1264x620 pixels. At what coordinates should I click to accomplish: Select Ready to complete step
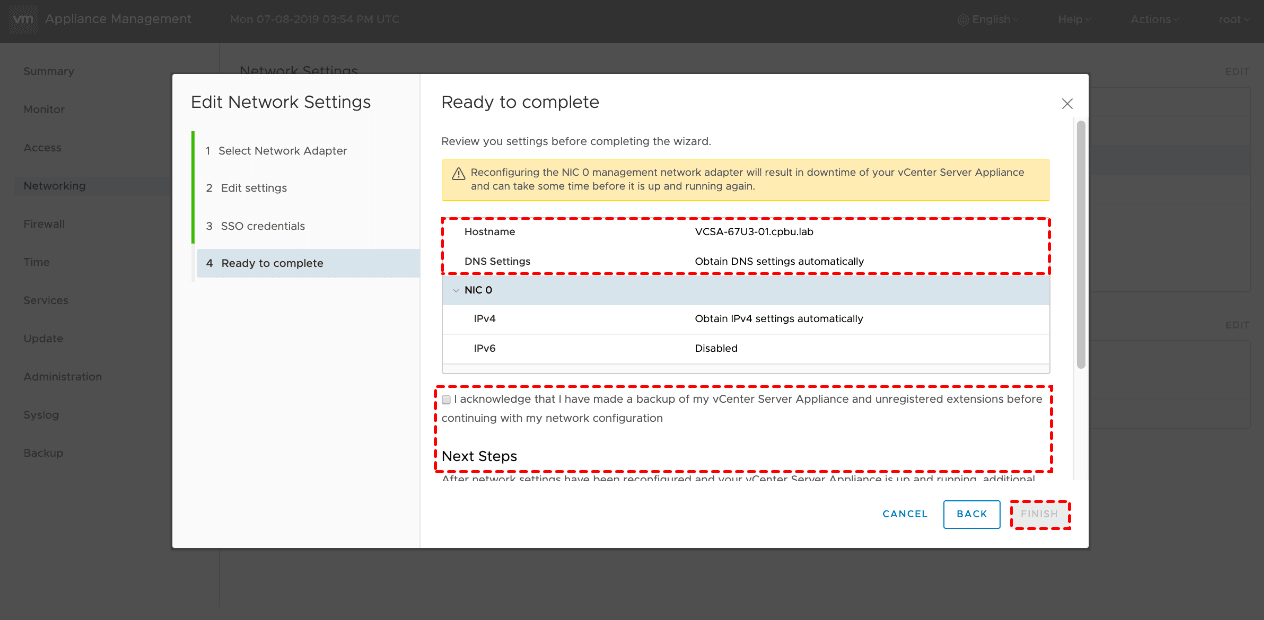click(x=272, y=263)
